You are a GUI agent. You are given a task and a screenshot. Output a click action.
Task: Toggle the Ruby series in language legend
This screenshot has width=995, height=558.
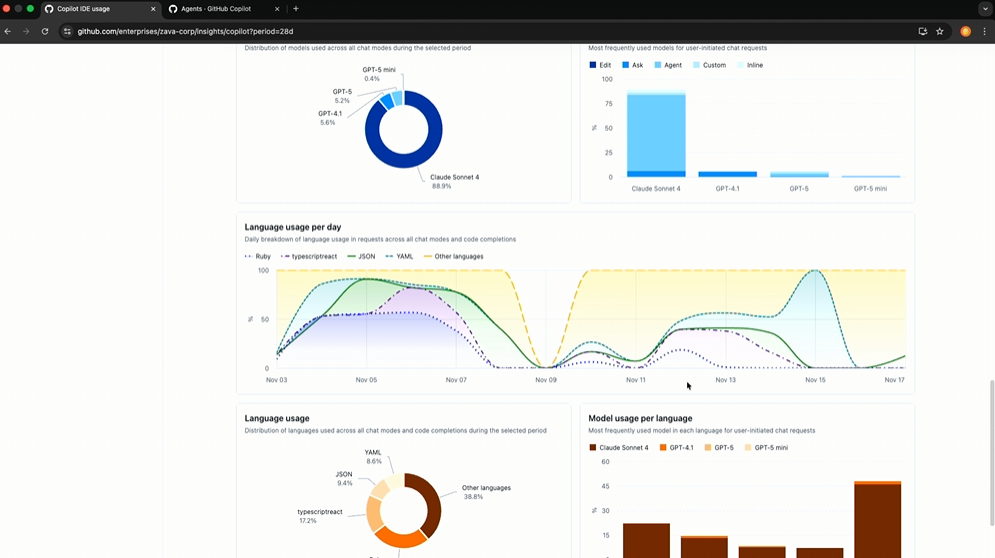pyautogui.click(x=258, y=257)
